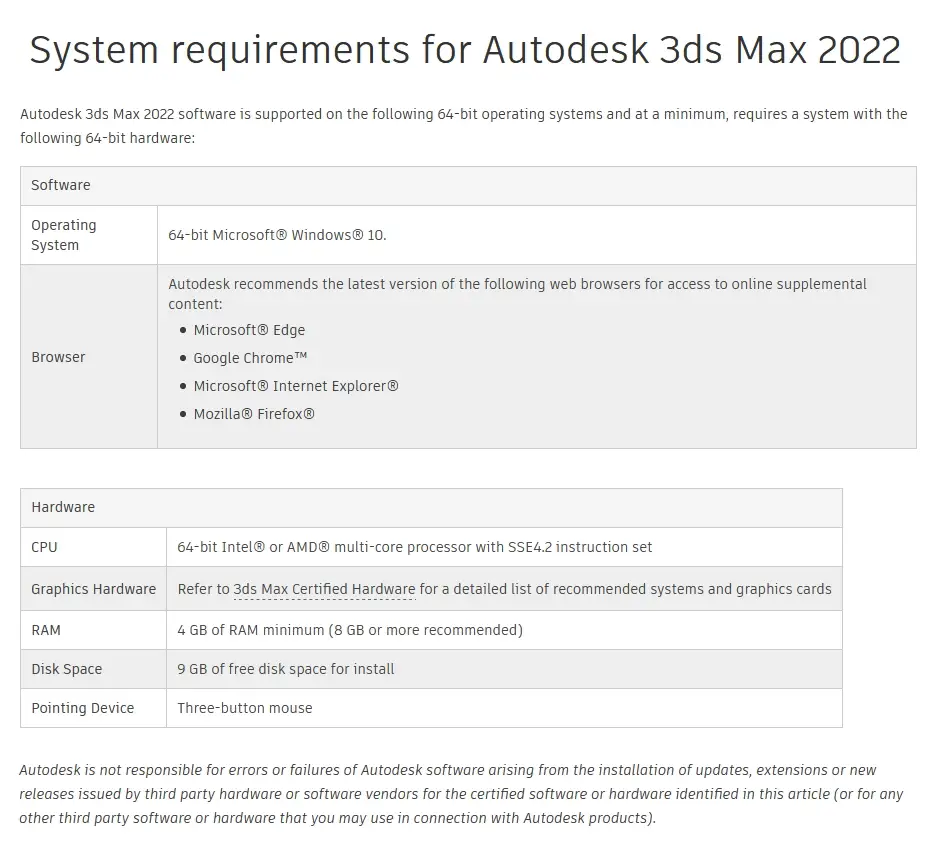Click the Graphics Hardware row label
Viewport: 950px width, 865px height.
pyautogui.click(x=93, y=589)
